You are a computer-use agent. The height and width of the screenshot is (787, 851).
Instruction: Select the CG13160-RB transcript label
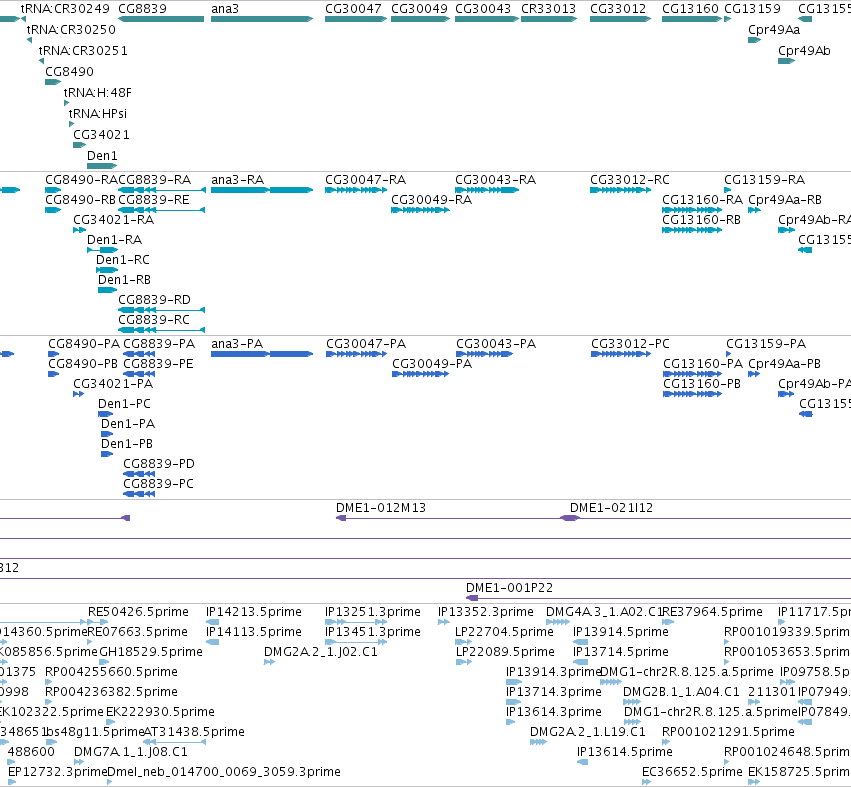701,220
